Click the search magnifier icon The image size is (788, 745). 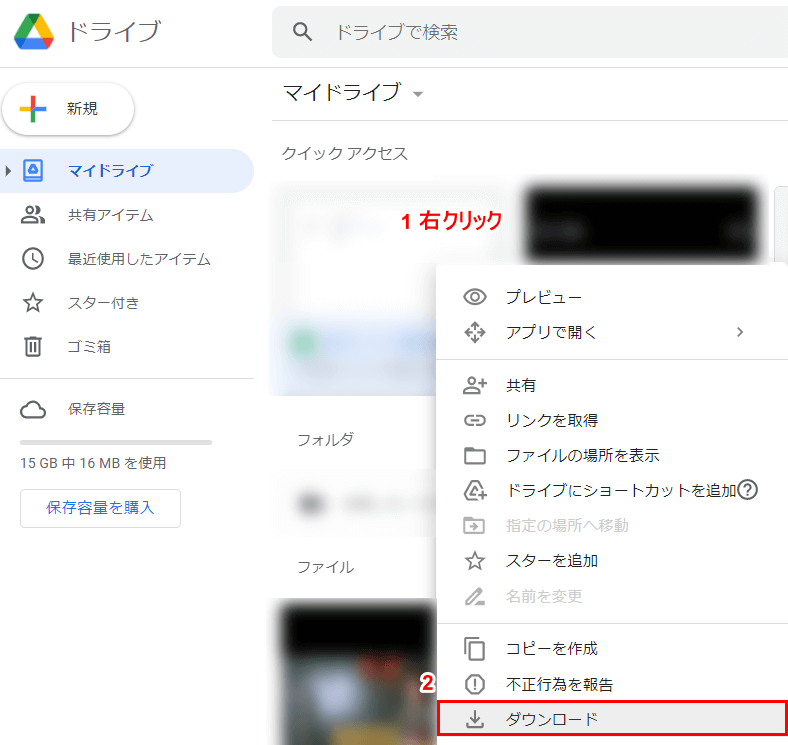(303, 32)
